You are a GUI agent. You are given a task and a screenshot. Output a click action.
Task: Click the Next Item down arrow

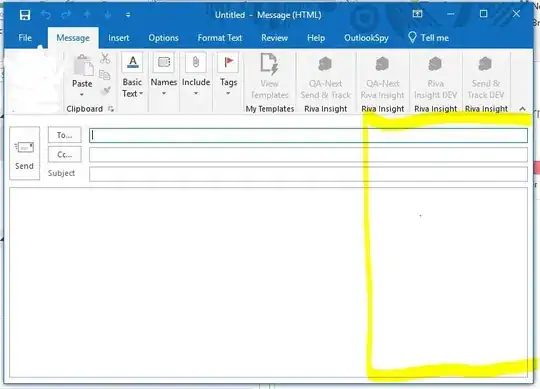tap(108, 14)
